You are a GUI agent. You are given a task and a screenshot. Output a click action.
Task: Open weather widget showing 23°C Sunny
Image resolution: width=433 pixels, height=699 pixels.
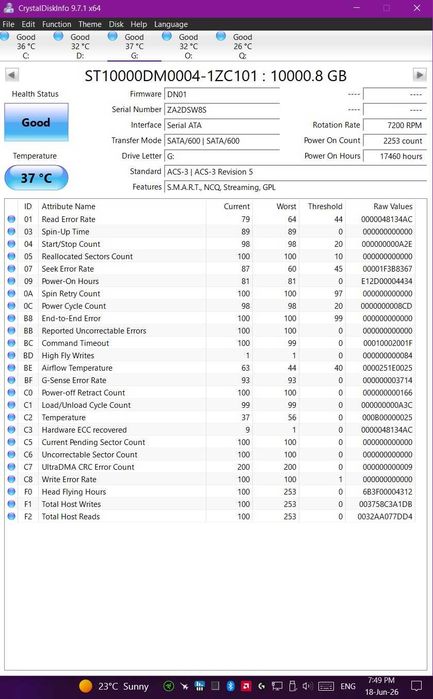coord(113,686)
